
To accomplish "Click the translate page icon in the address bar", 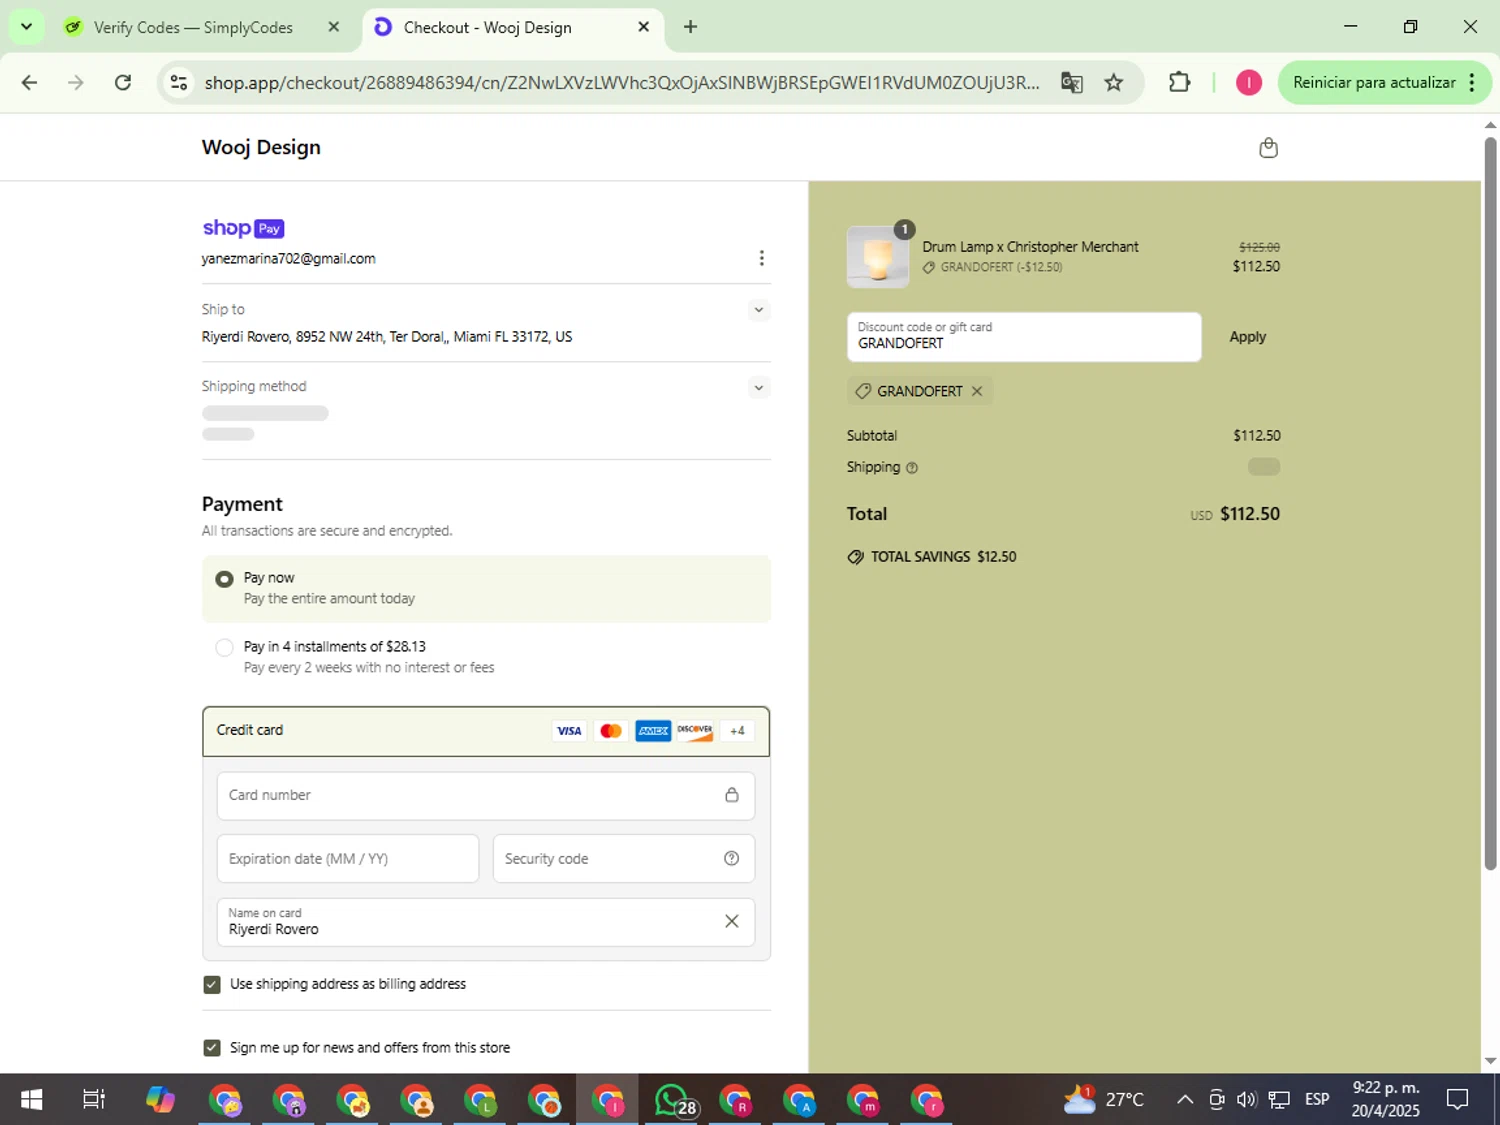I will tap(1071, 83).
